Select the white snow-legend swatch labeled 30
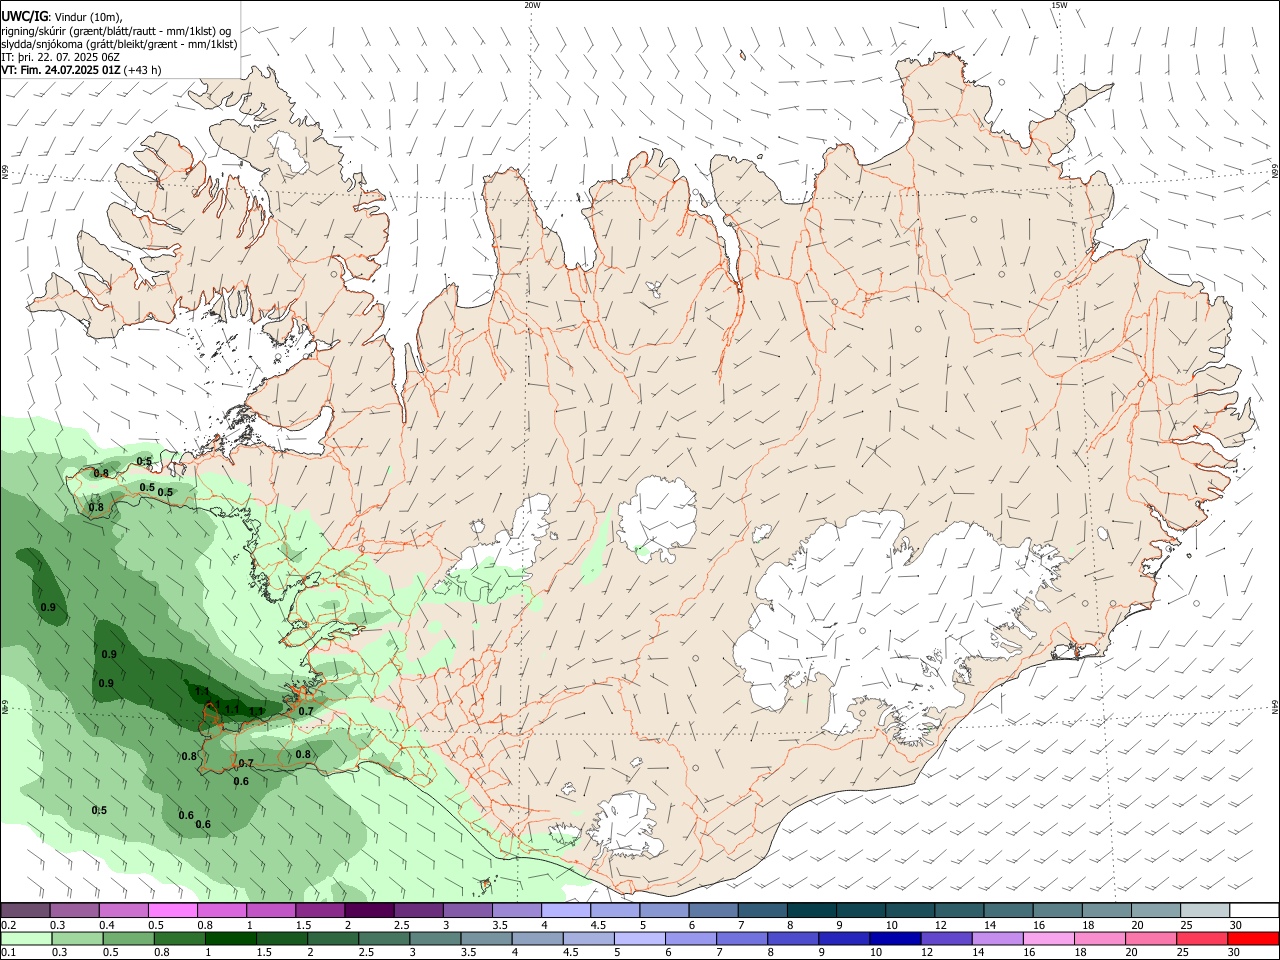The width and height of the screenshot is (1280, 960). [x=1253, y=910]
